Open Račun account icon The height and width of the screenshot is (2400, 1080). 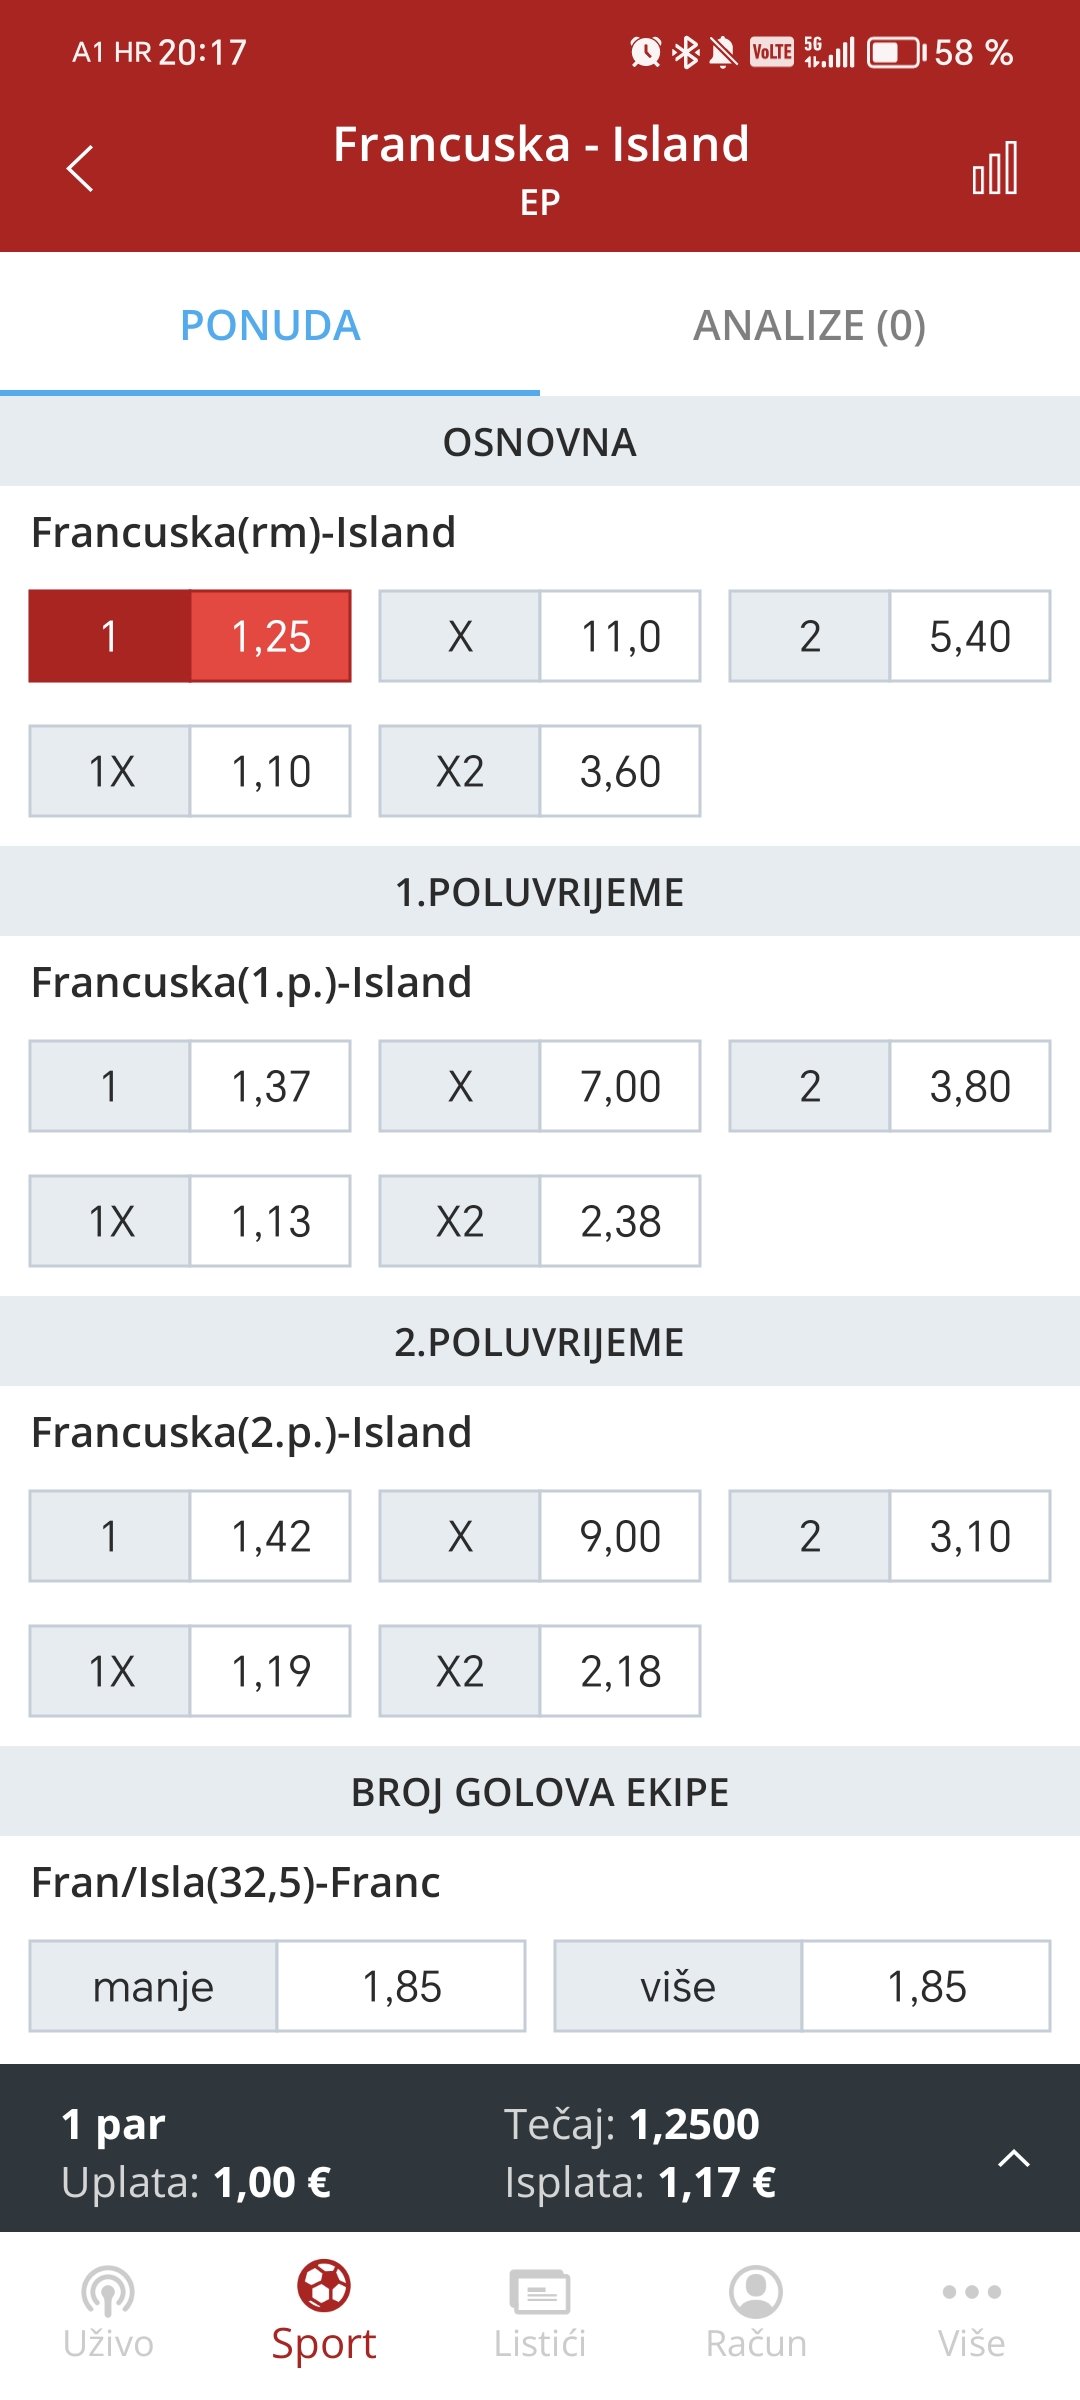(756, 2291)
